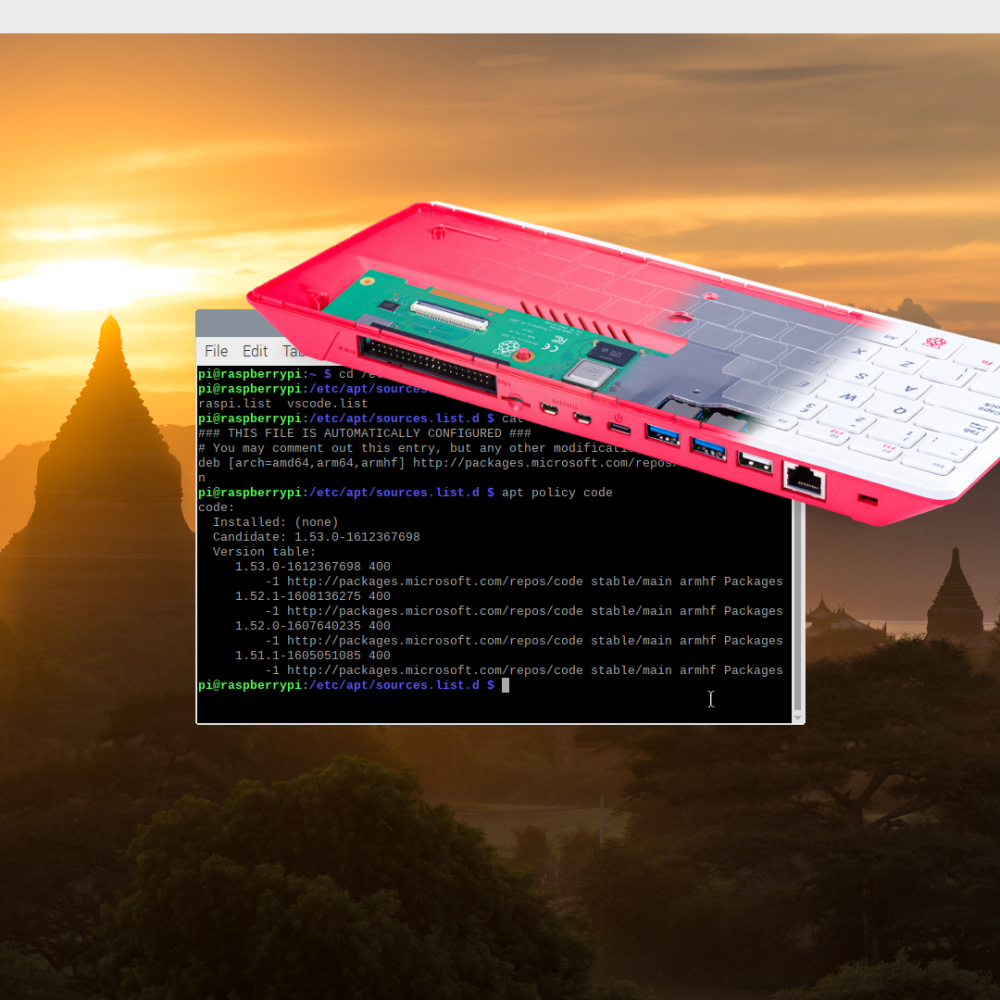The width and height of the screenshot is (1000, 1000).
Task: Click the Raspberry Pi logo key on keyboard
Action: click(933, 344)
